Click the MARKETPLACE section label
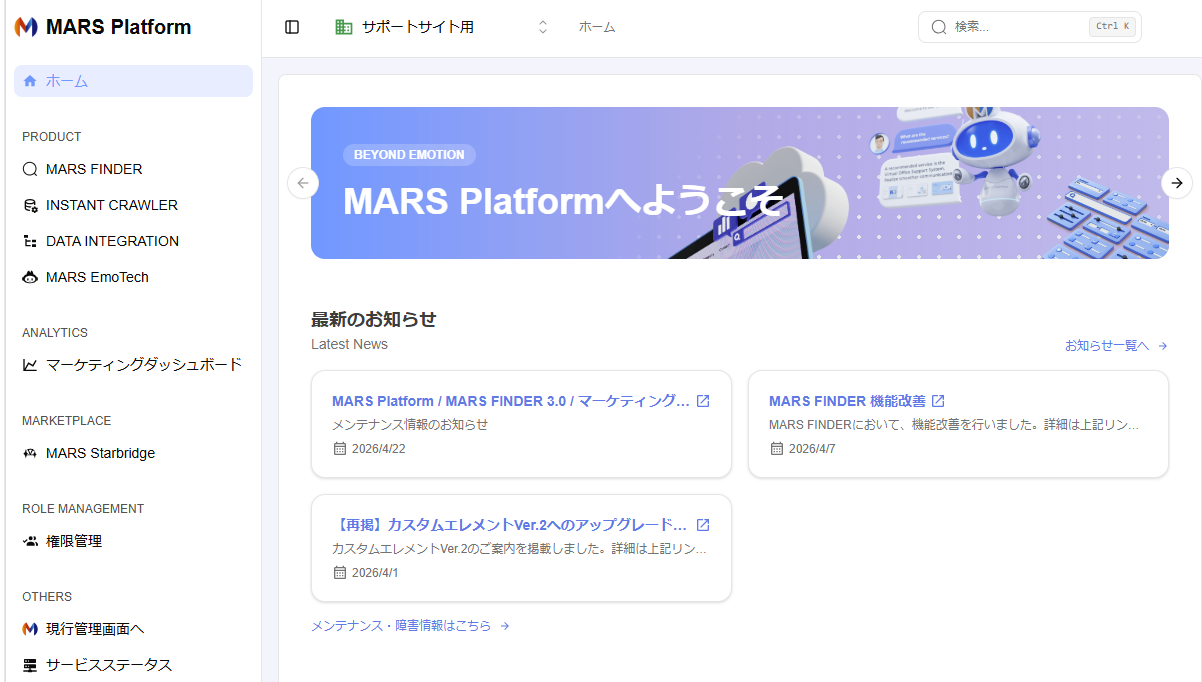The width and height of the screenshot is (1202, 682). pyautogui.click(x=67, y=421)
